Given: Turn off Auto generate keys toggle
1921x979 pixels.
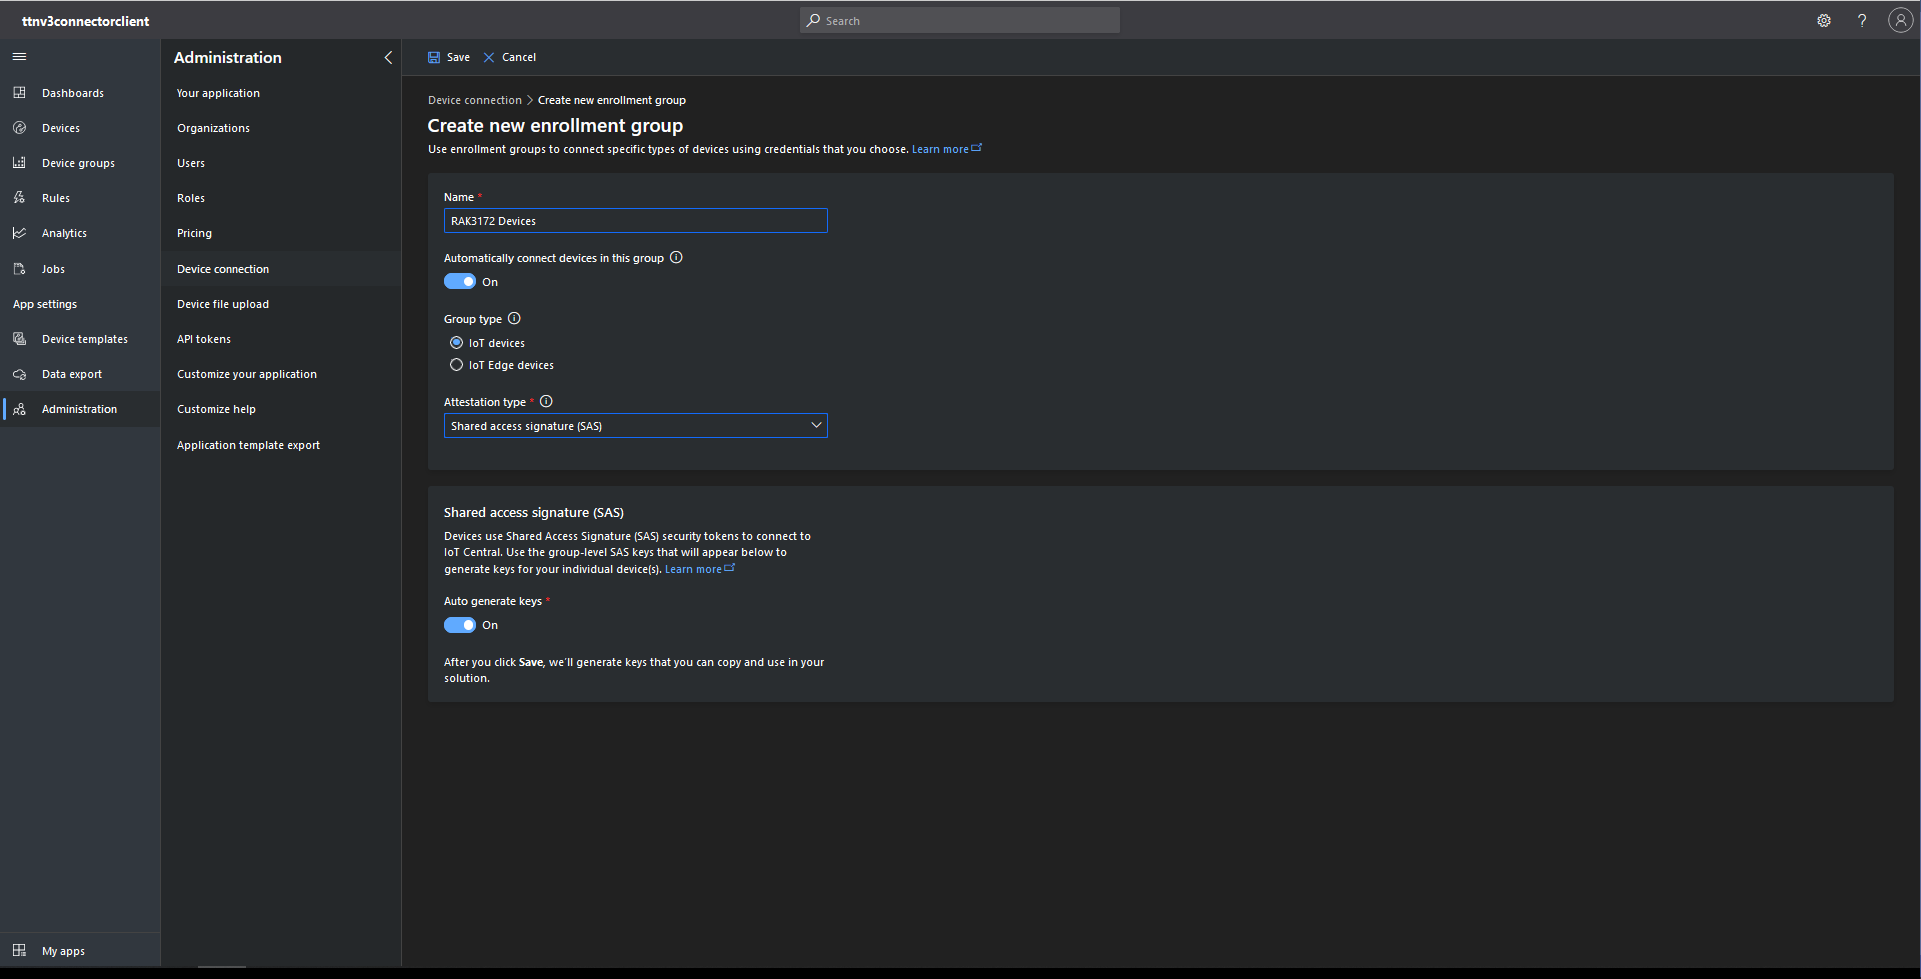Looking at the screenshot, I should pyautogui.click(x=460, y=625).
